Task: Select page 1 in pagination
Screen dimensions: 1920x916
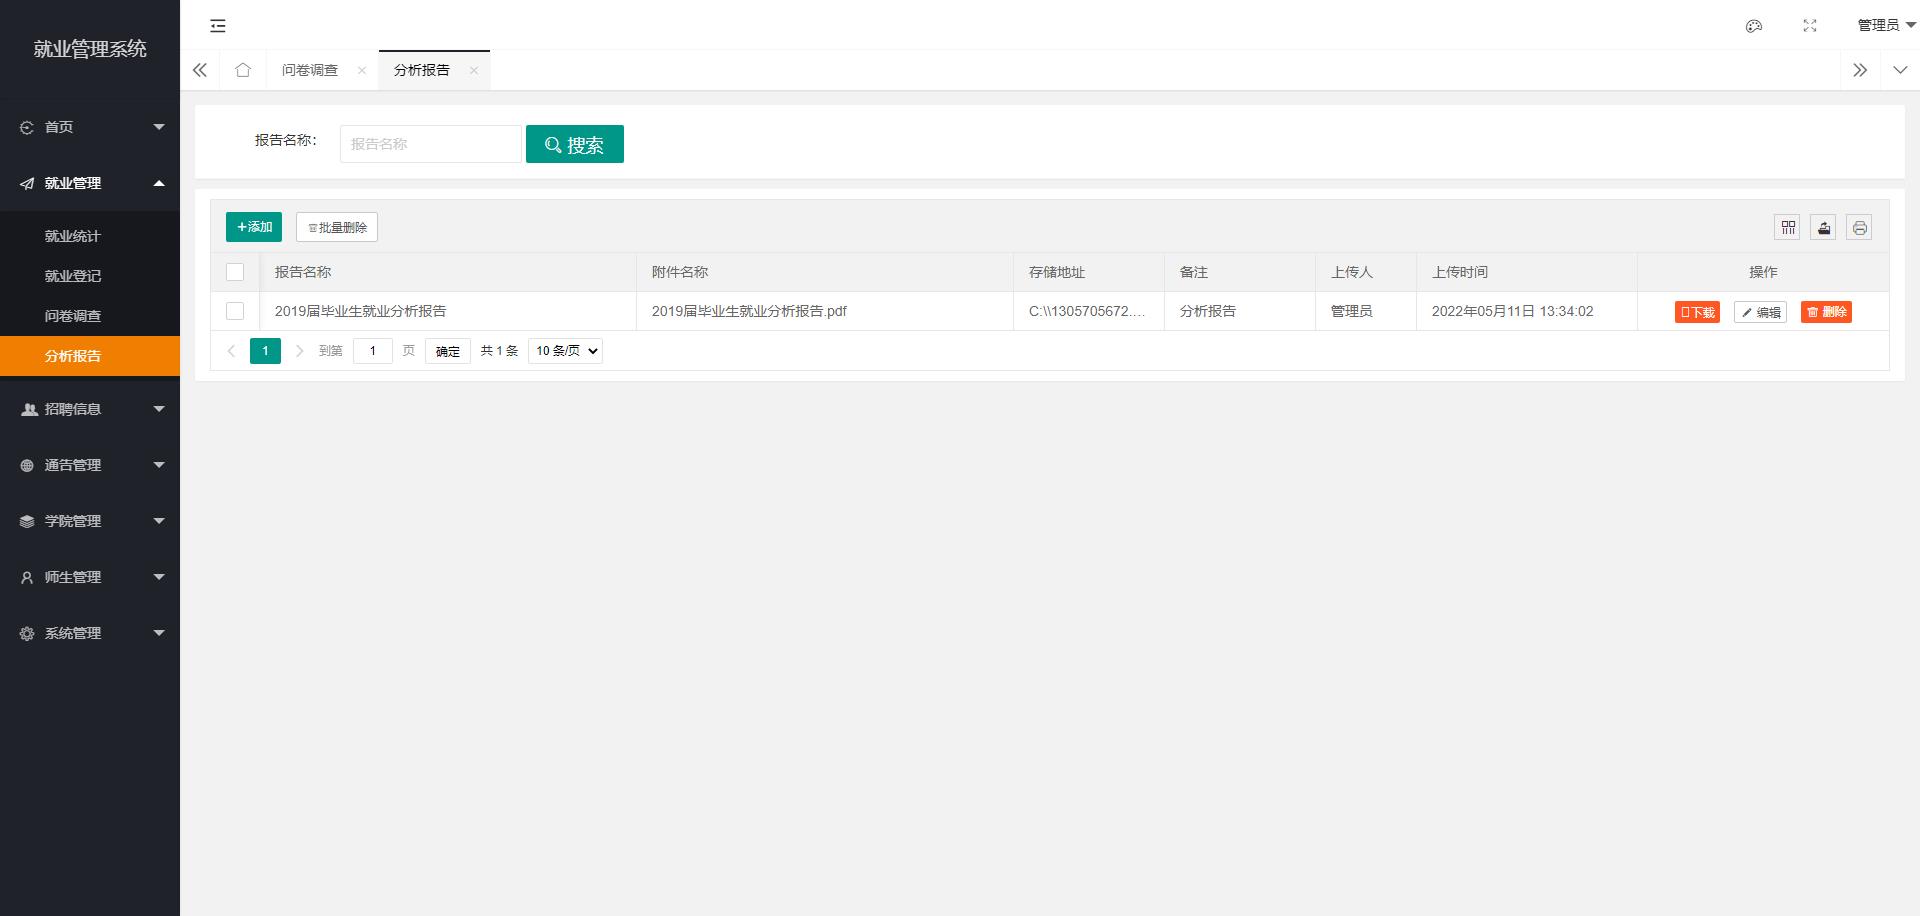Action: pyautogui.click(x=265, y=351)
